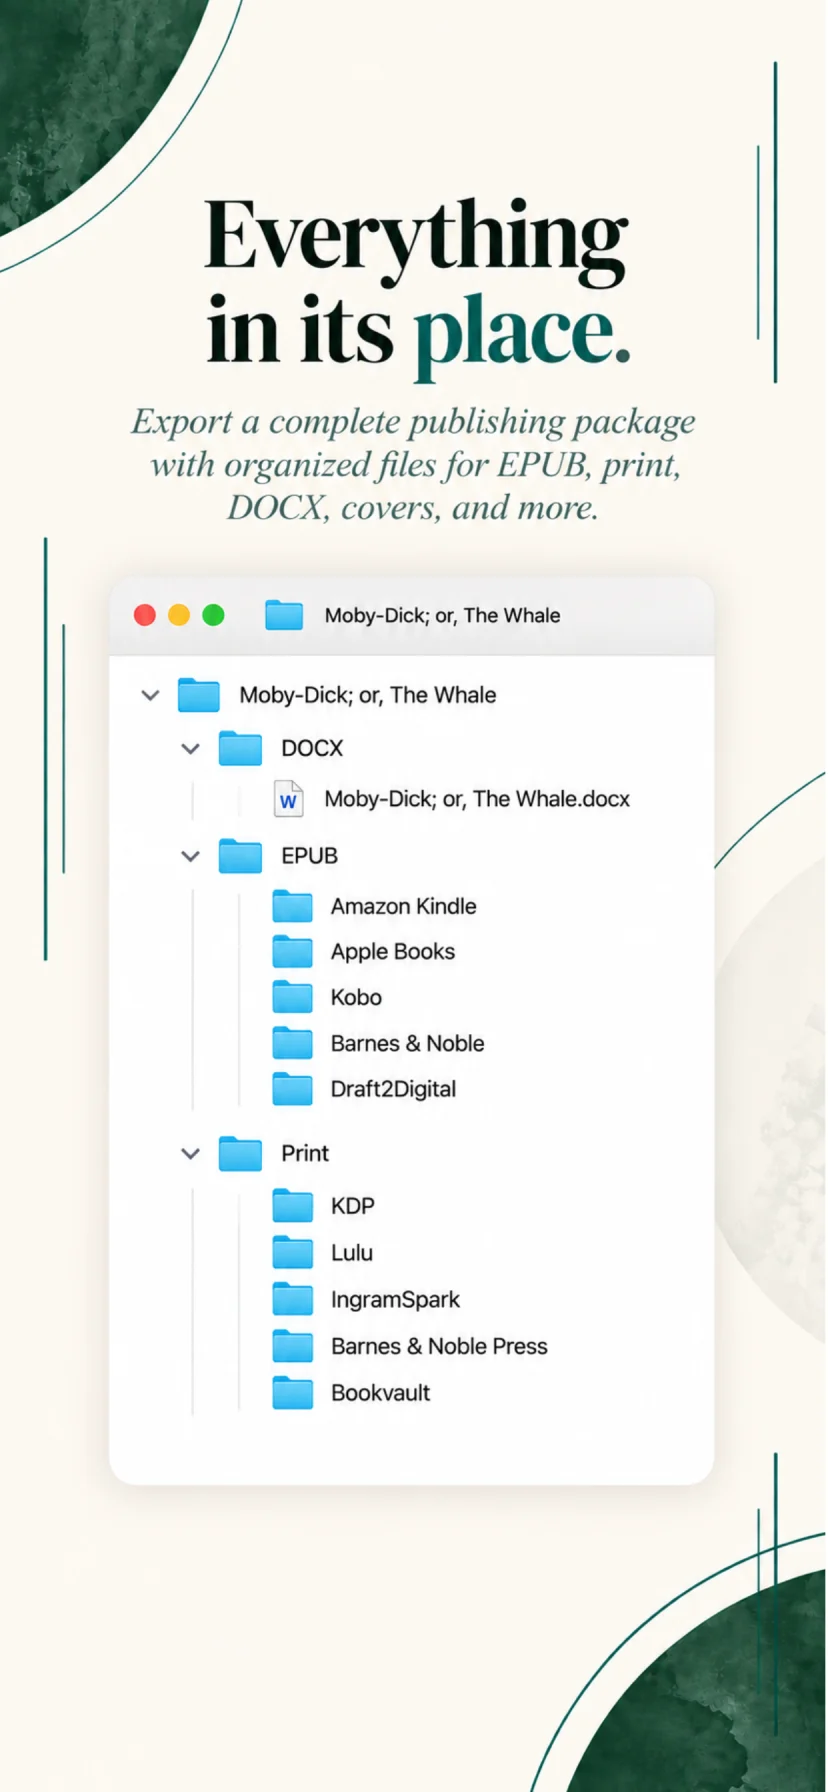The image size is (828, 1792).
Task: Select the KDP label
Action: (x=353, y=1206)
